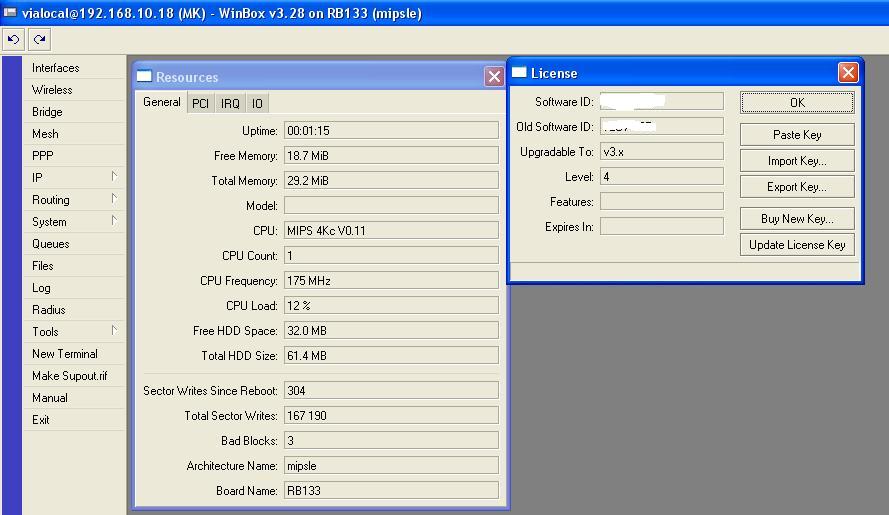Click the WinBox title bar application icon

click(x=10, y=12)
